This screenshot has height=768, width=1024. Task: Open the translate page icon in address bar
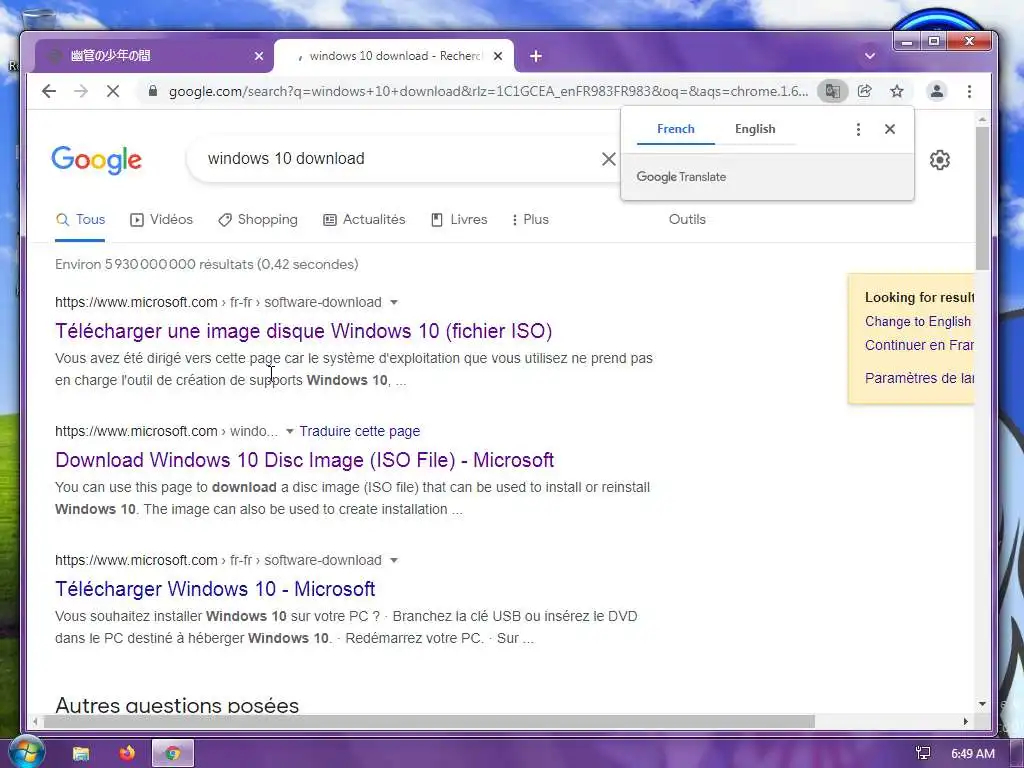[x=833, y=91]
